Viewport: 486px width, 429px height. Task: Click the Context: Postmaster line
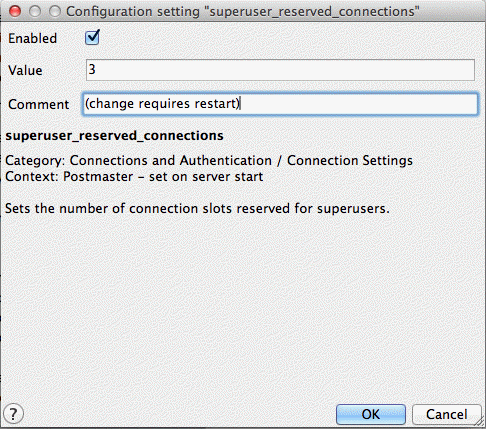[x=134, y=176]
